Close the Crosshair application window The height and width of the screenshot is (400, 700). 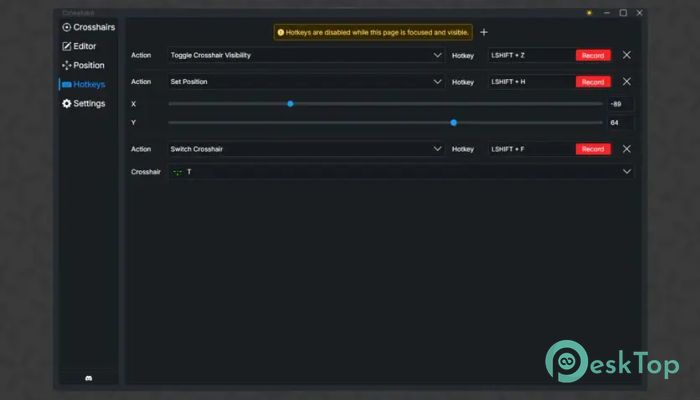tap(639, 13)
